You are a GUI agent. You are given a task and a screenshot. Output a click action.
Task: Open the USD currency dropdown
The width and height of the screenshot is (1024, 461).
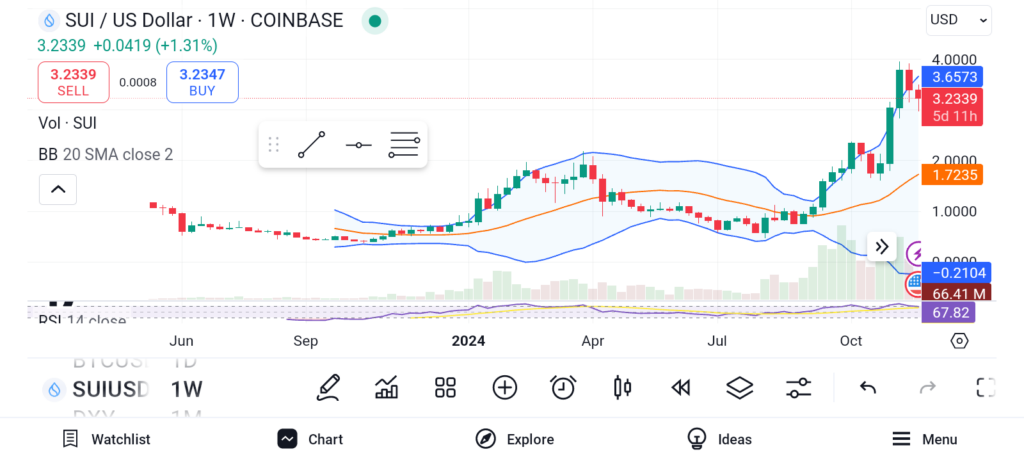point(959,20)
